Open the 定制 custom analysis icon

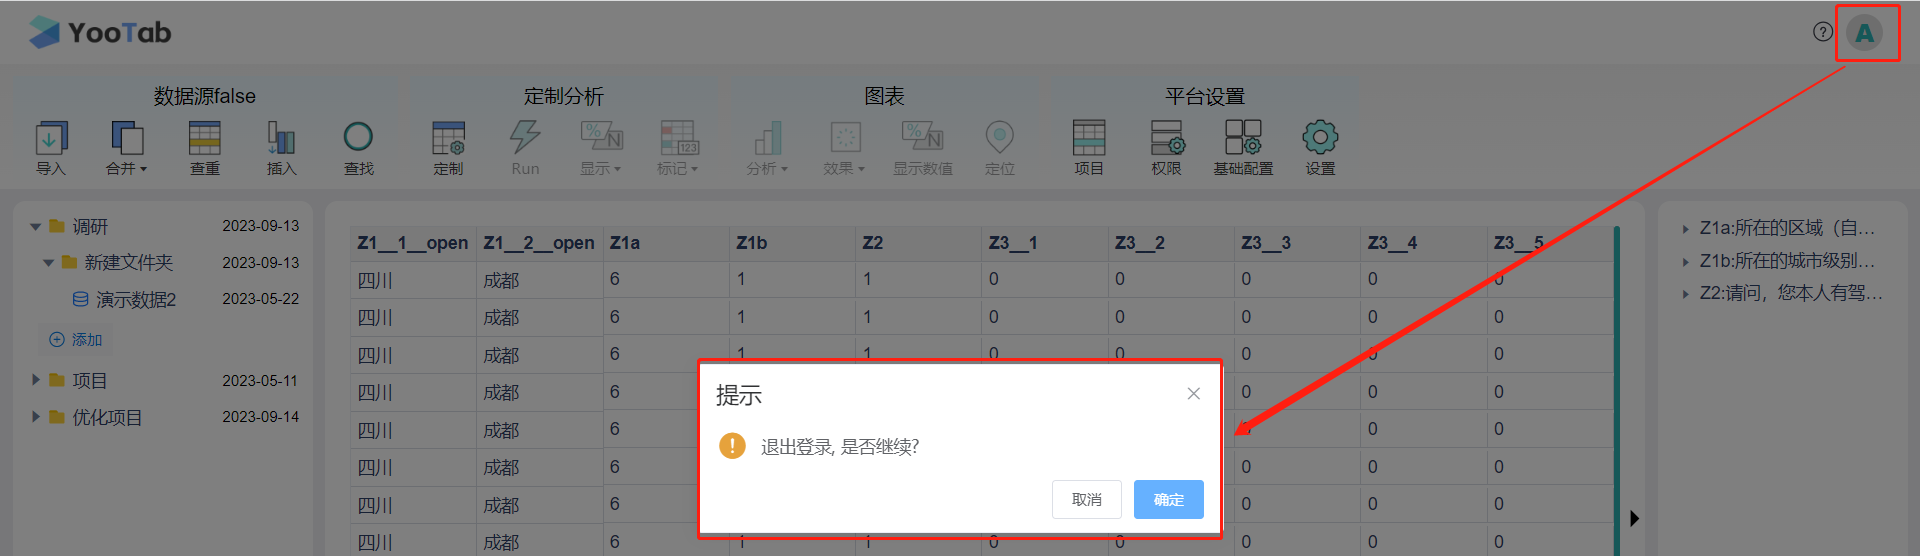[448, 138]
